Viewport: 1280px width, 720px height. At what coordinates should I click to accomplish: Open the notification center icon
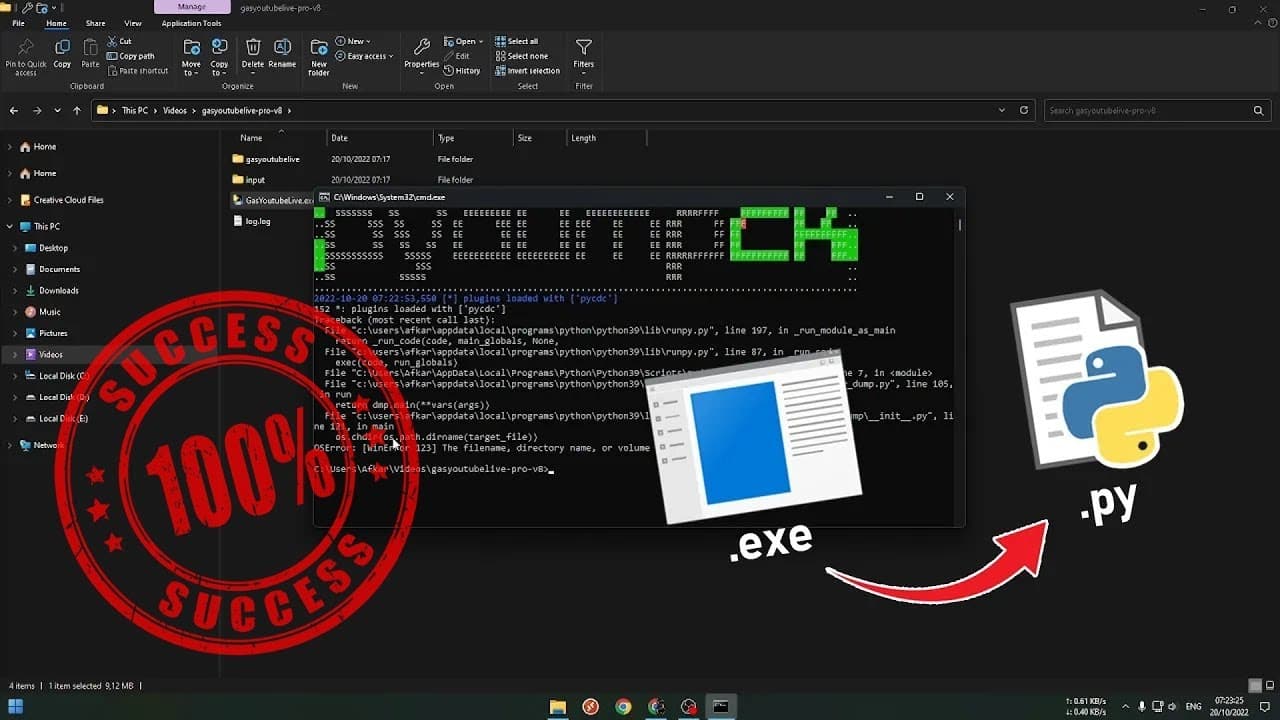1264,707
